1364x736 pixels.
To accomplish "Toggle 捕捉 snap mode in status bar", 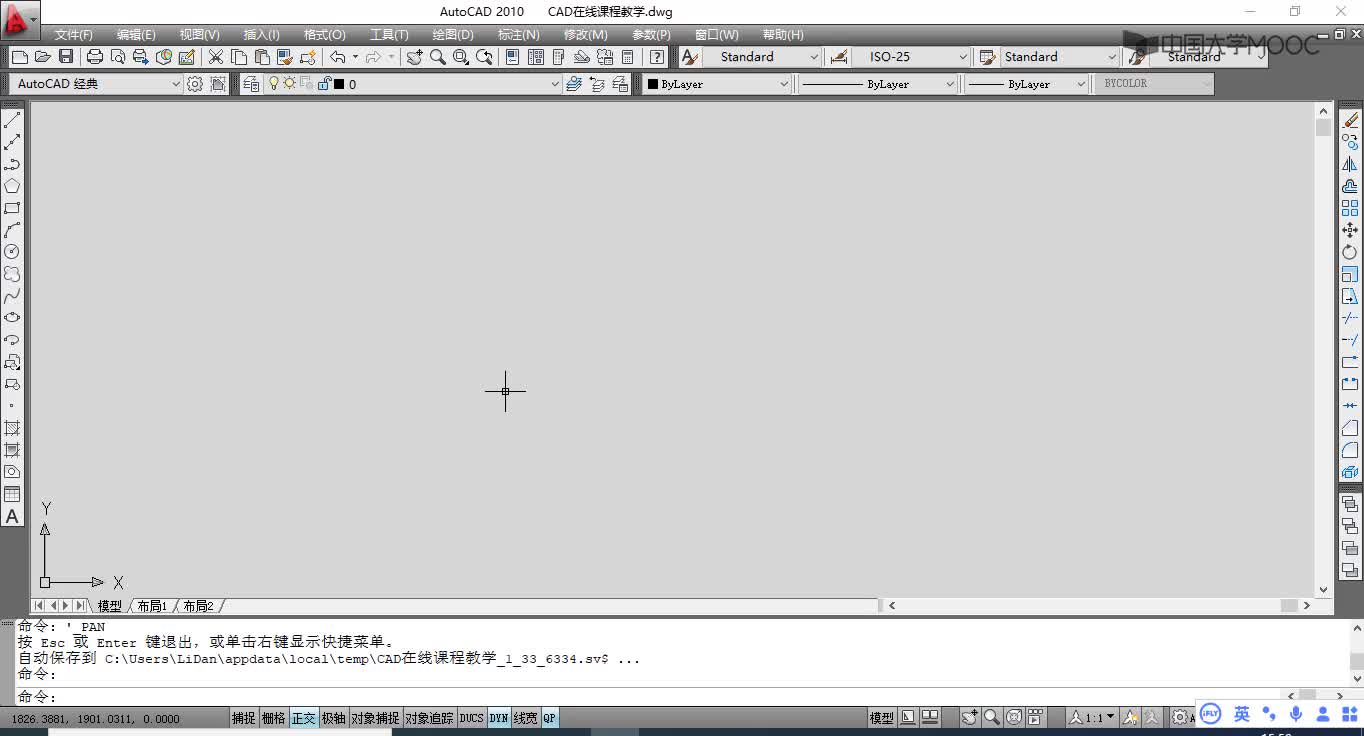I will pyautogui.click(x=244, y=718).
